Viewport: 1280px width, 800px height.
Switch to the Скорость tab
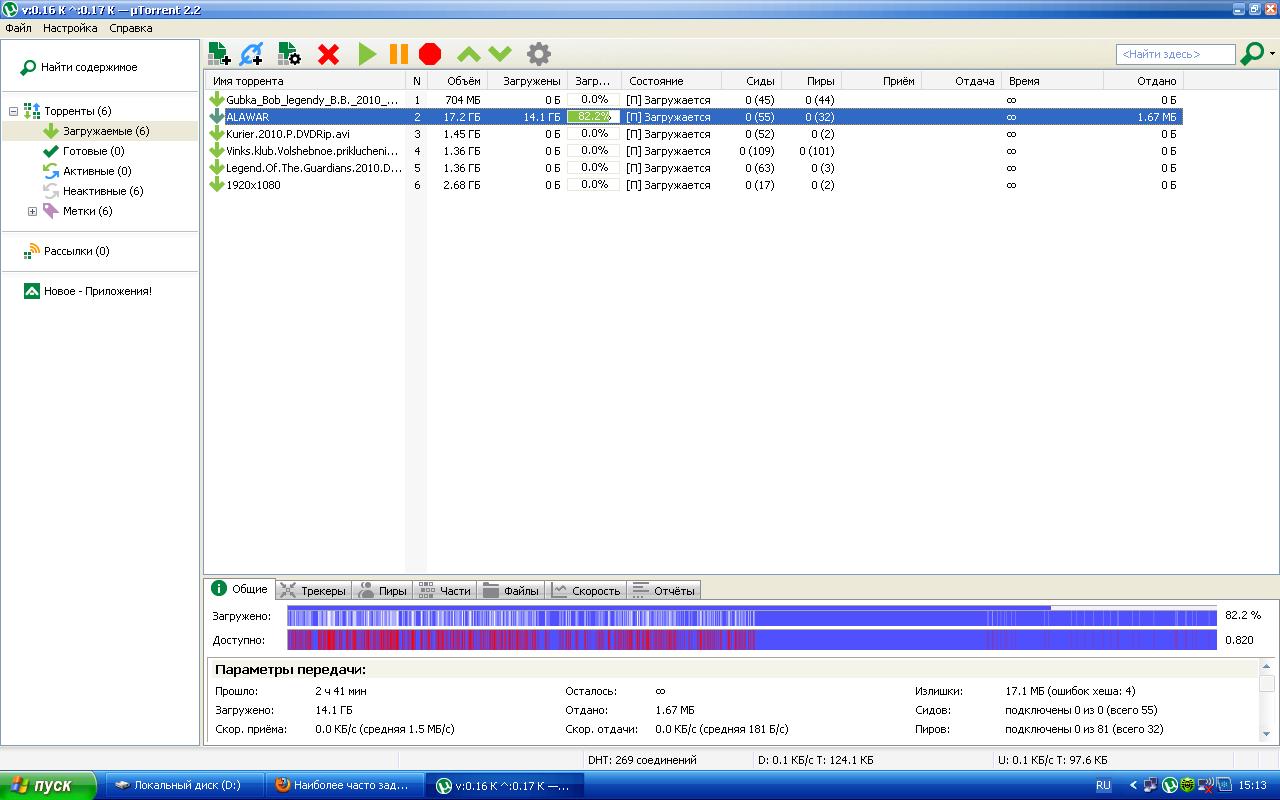point(586,591)
